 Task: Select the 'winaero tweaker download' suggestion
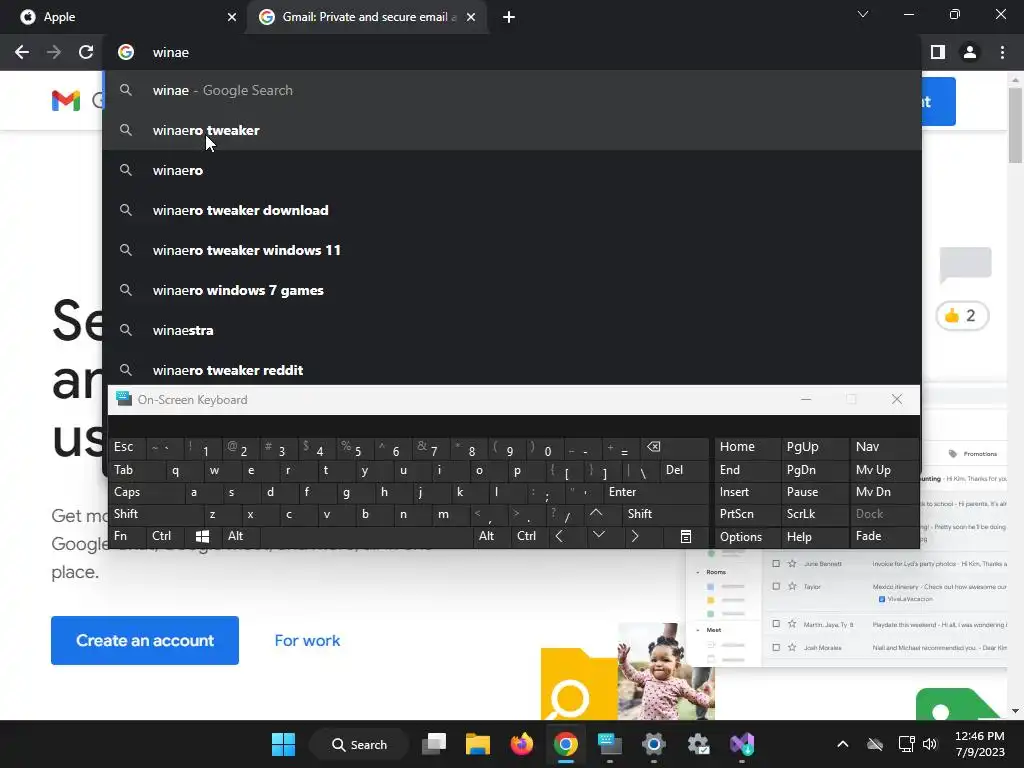[512, 210]
